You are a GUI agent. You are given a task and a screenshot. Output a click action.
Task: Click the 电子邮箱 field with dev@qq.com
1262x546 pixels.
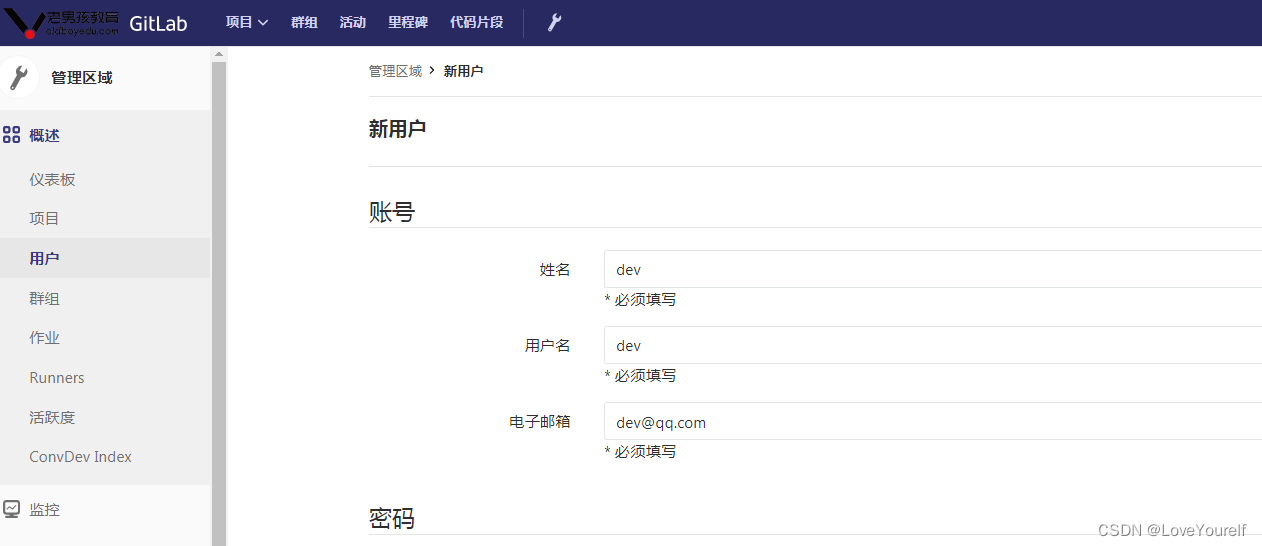click(x=933, y=421)
